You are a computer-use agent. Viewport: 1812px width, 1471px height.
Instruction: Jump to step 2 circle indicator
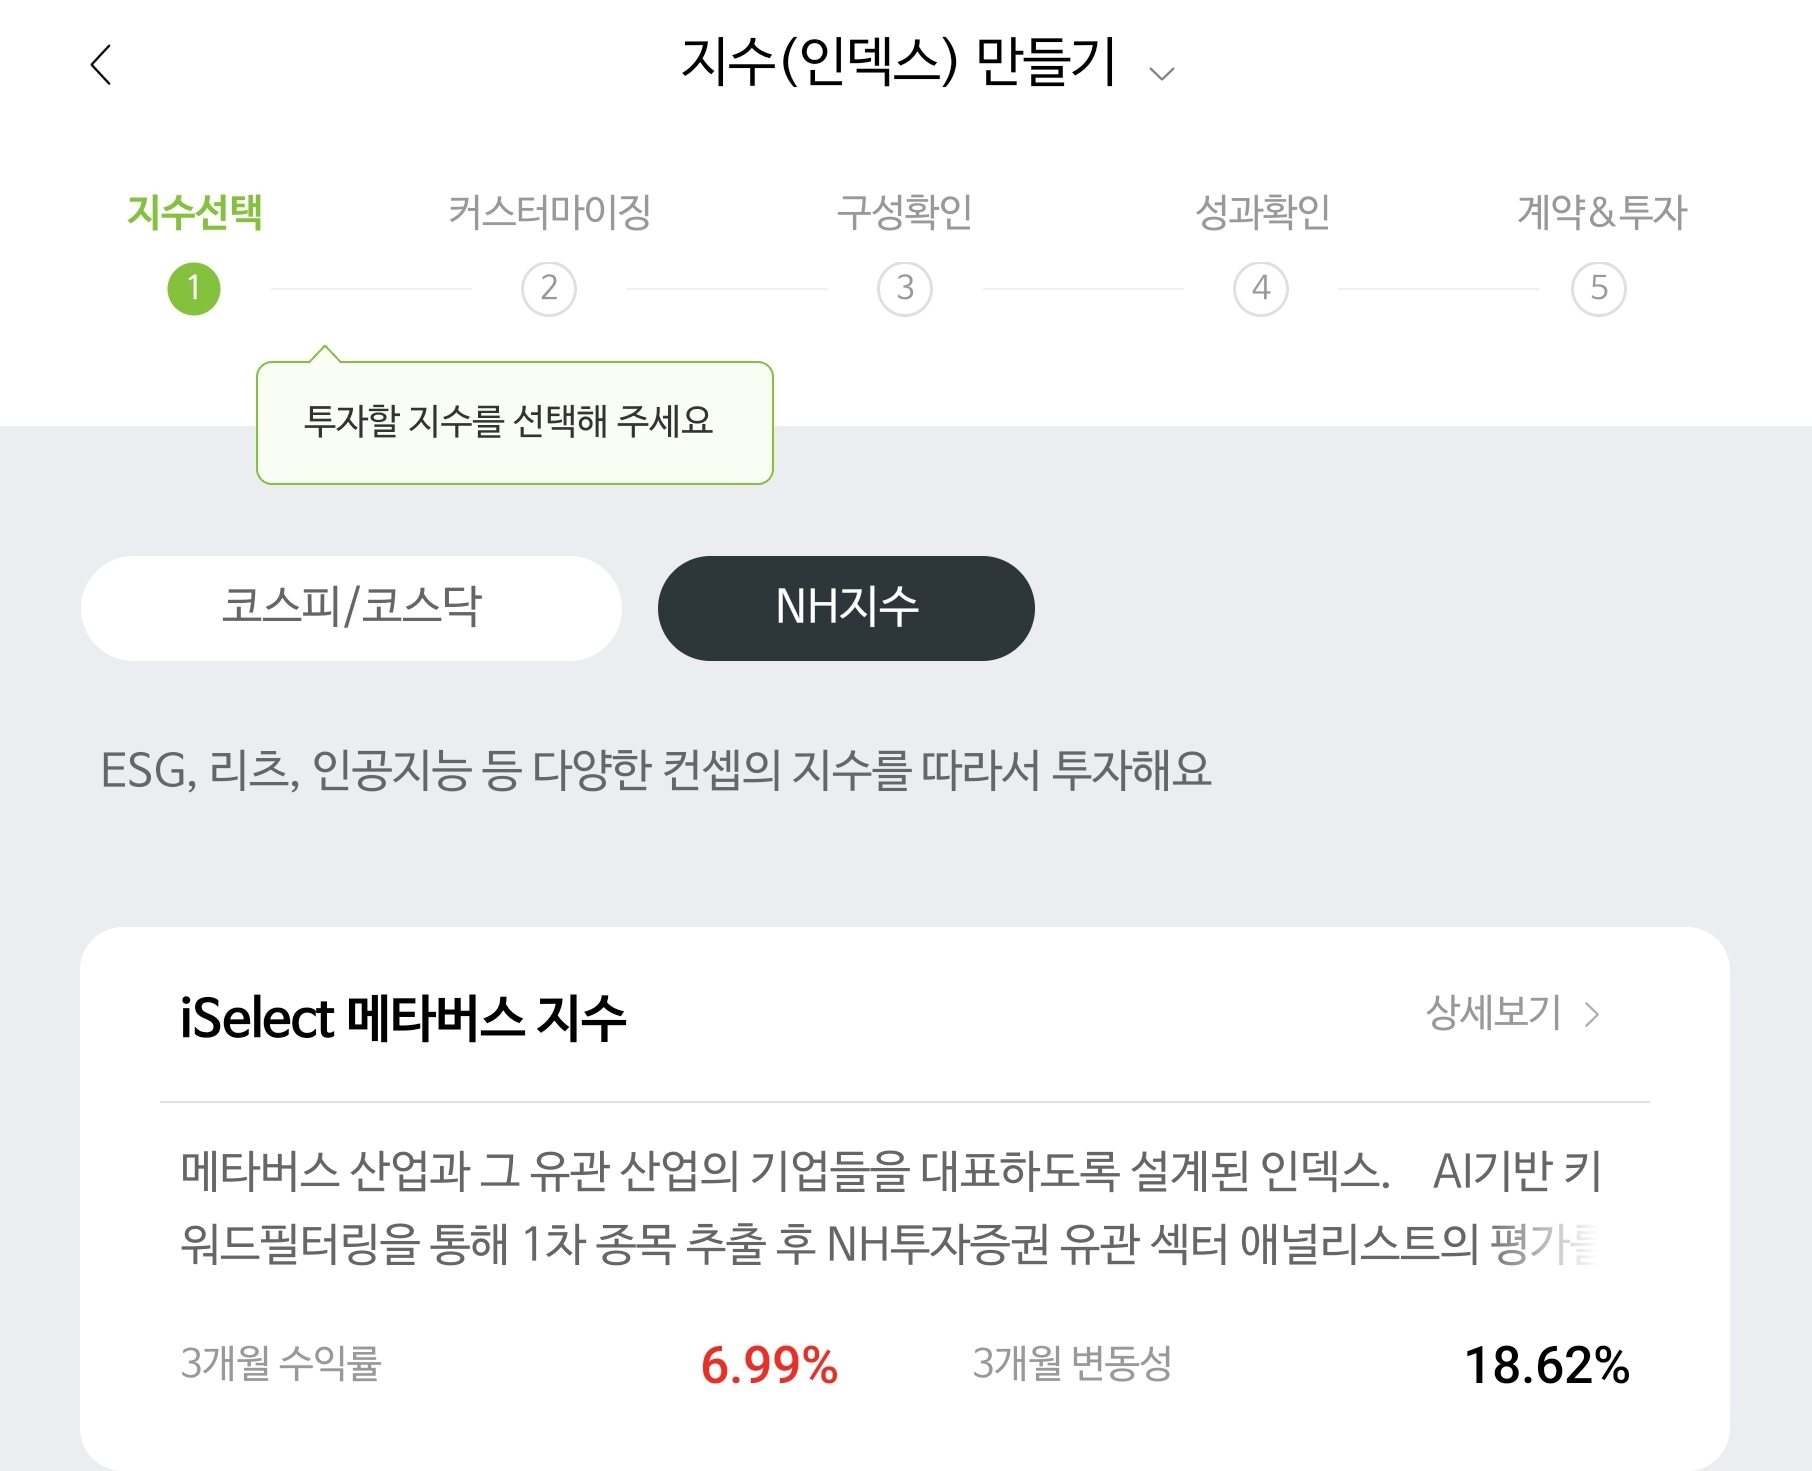click(549, 289)
